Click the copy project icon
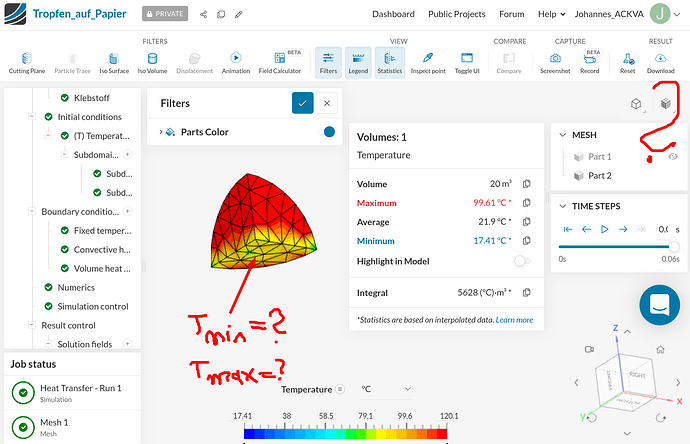This screenshot has width=690, height=444. [221, 15]
